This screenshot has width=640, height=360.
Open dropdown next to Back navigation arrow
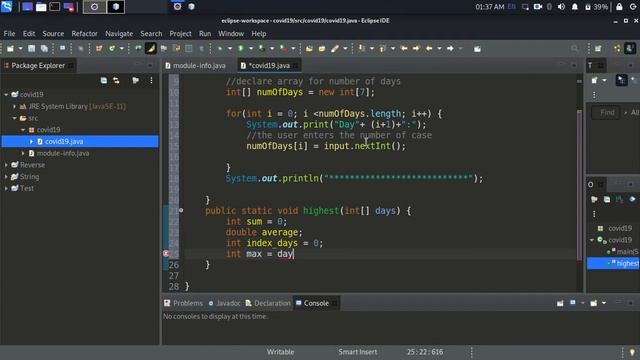coord(439,49)
